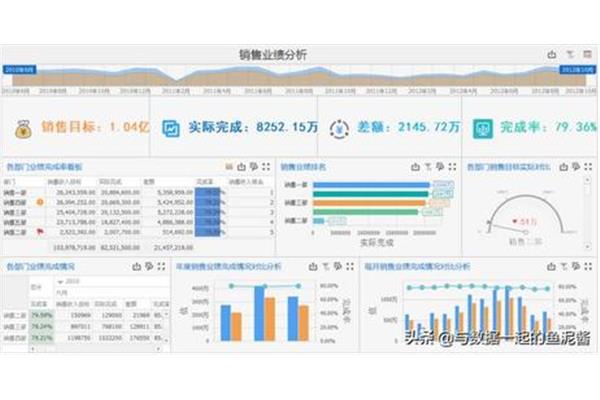Export the department completion-rate table panel
The image size is (600, 400).
[x=241, y=167]
